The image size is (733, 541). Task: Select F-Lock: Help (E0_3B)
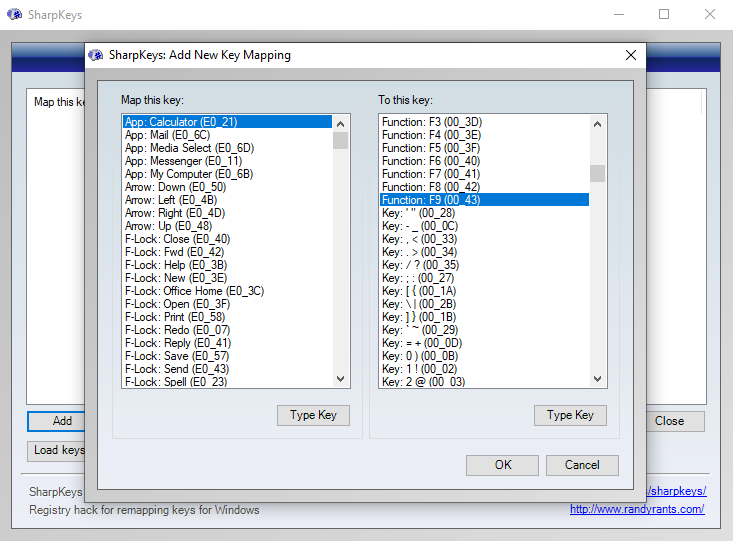[228, 265]
